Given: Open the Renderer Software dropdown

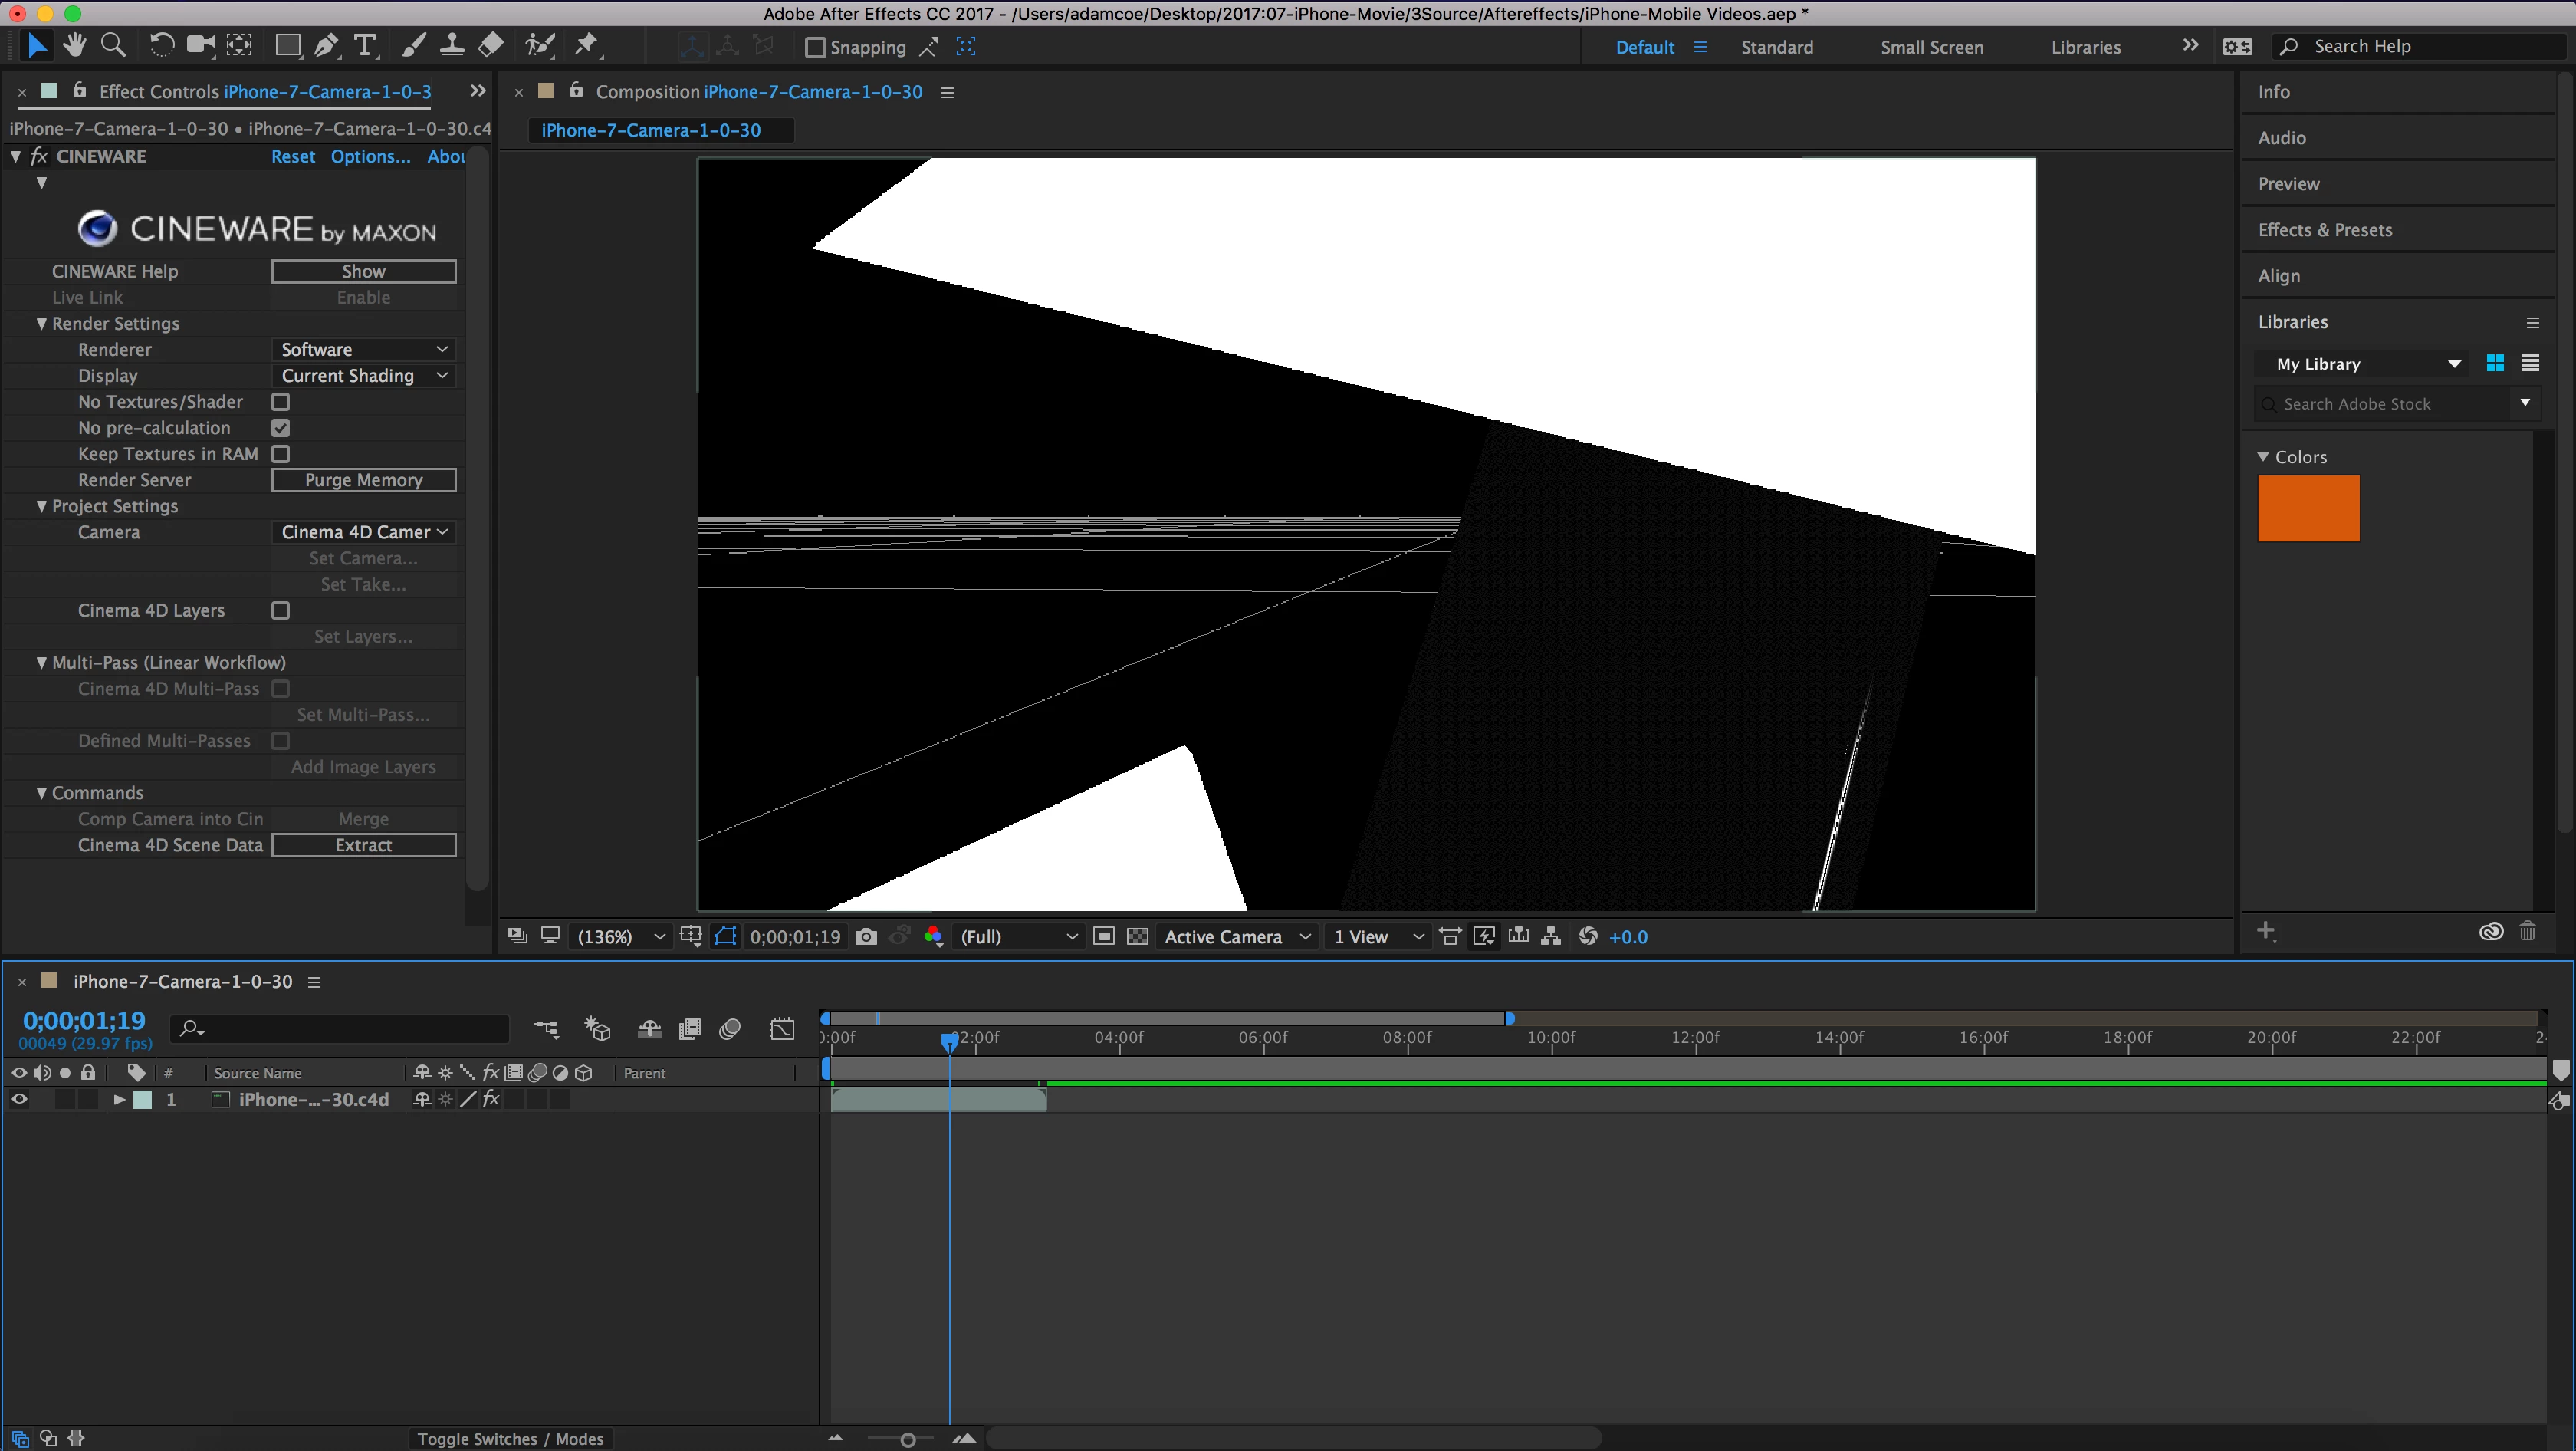Looking at the screenshot, I should click(363, 349).
